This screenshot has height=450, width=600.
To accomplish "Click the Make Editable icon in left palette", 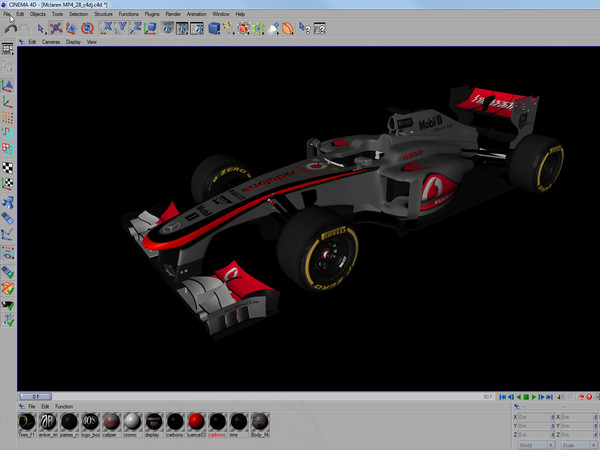I will tap(8, 67).
